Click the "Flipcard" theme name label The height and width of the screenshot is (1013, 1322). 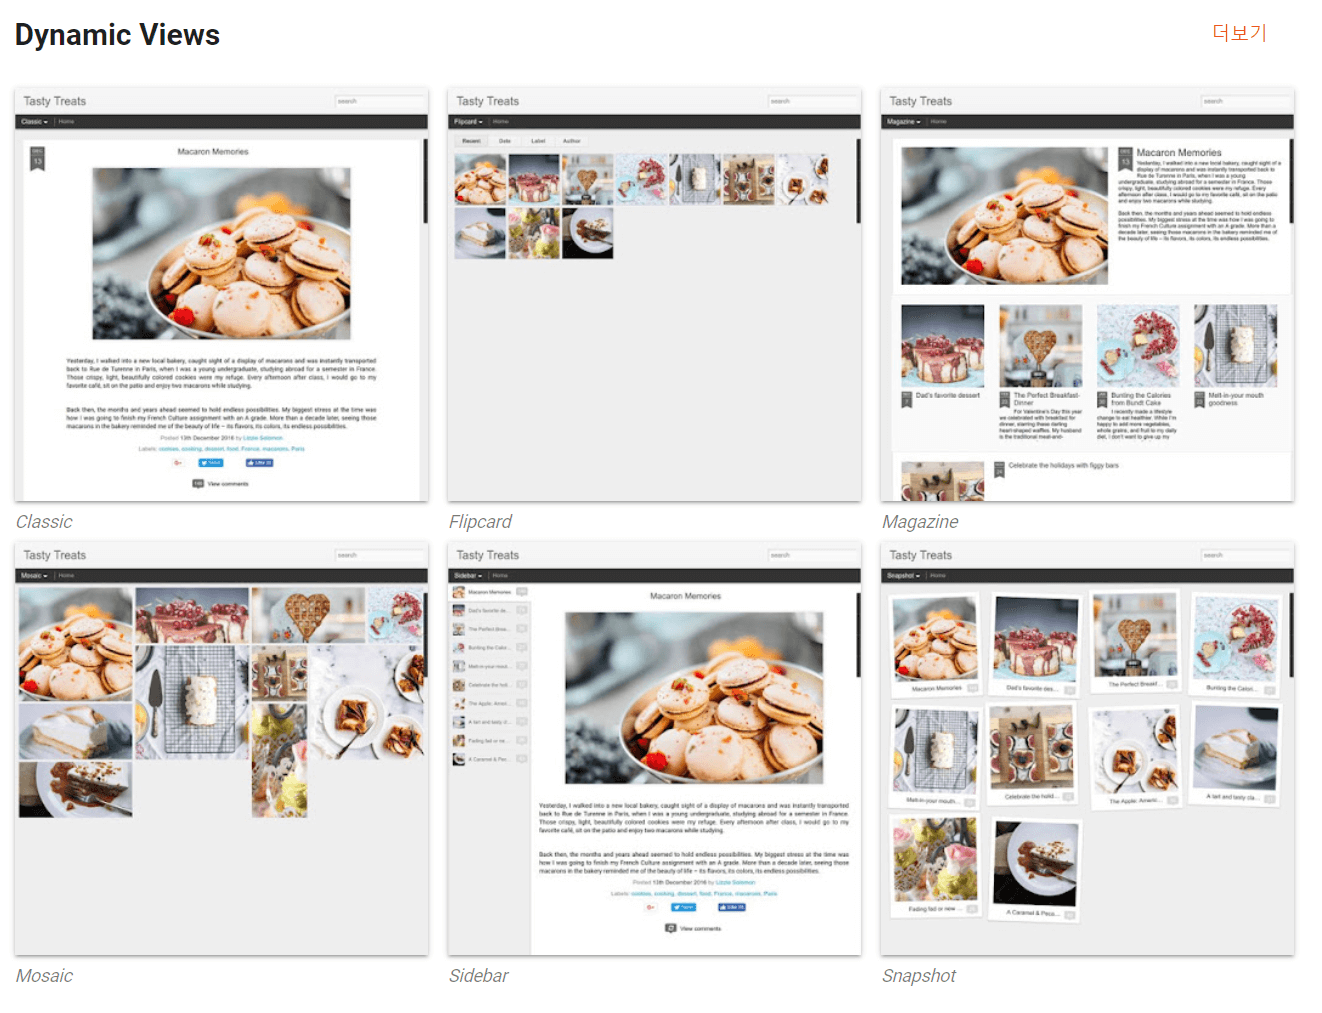[x=480, y=522]
